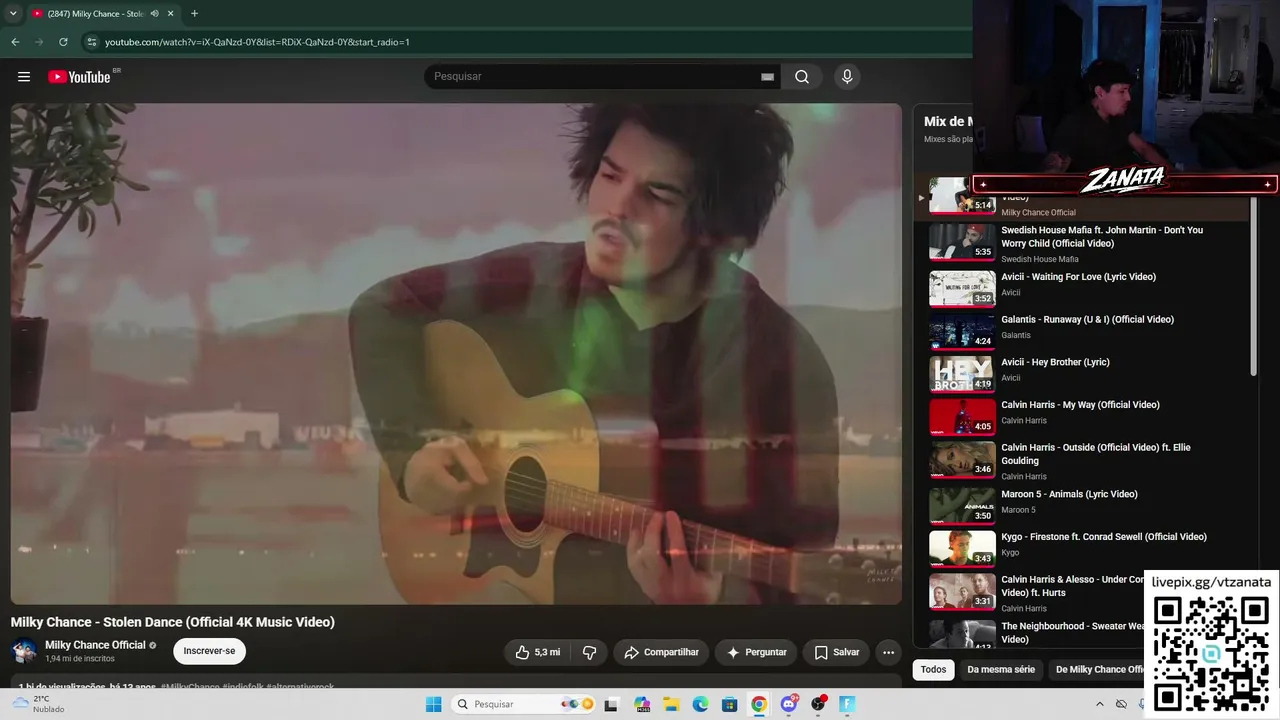Open Kygo - Firestone thumbnail
Viewport: 1280px width, 720px height.
(962, 548)
